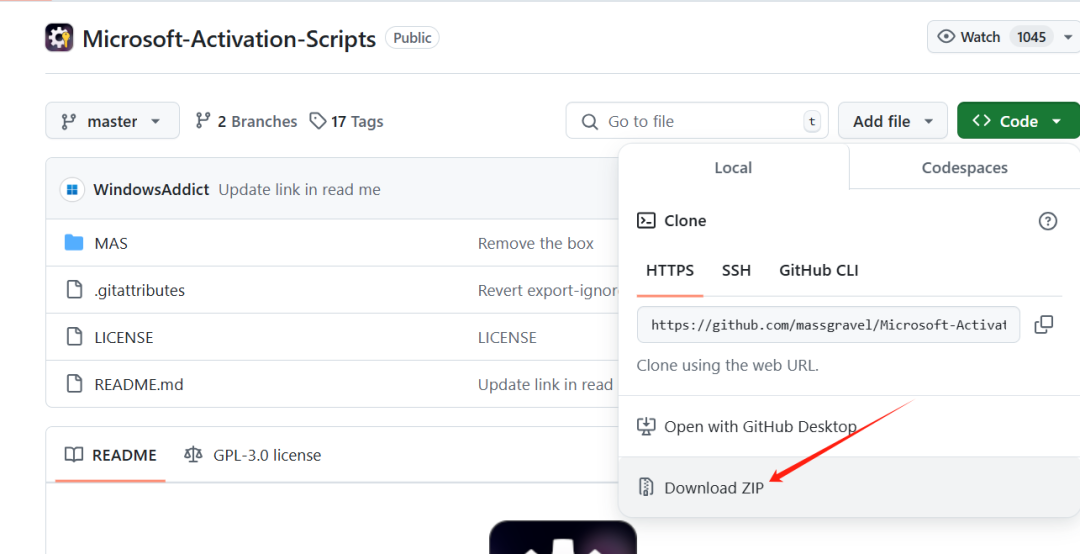The image size is (1080, 554).
Task: Open the .gitattributes file link
Action: click(x=139, y=290)
